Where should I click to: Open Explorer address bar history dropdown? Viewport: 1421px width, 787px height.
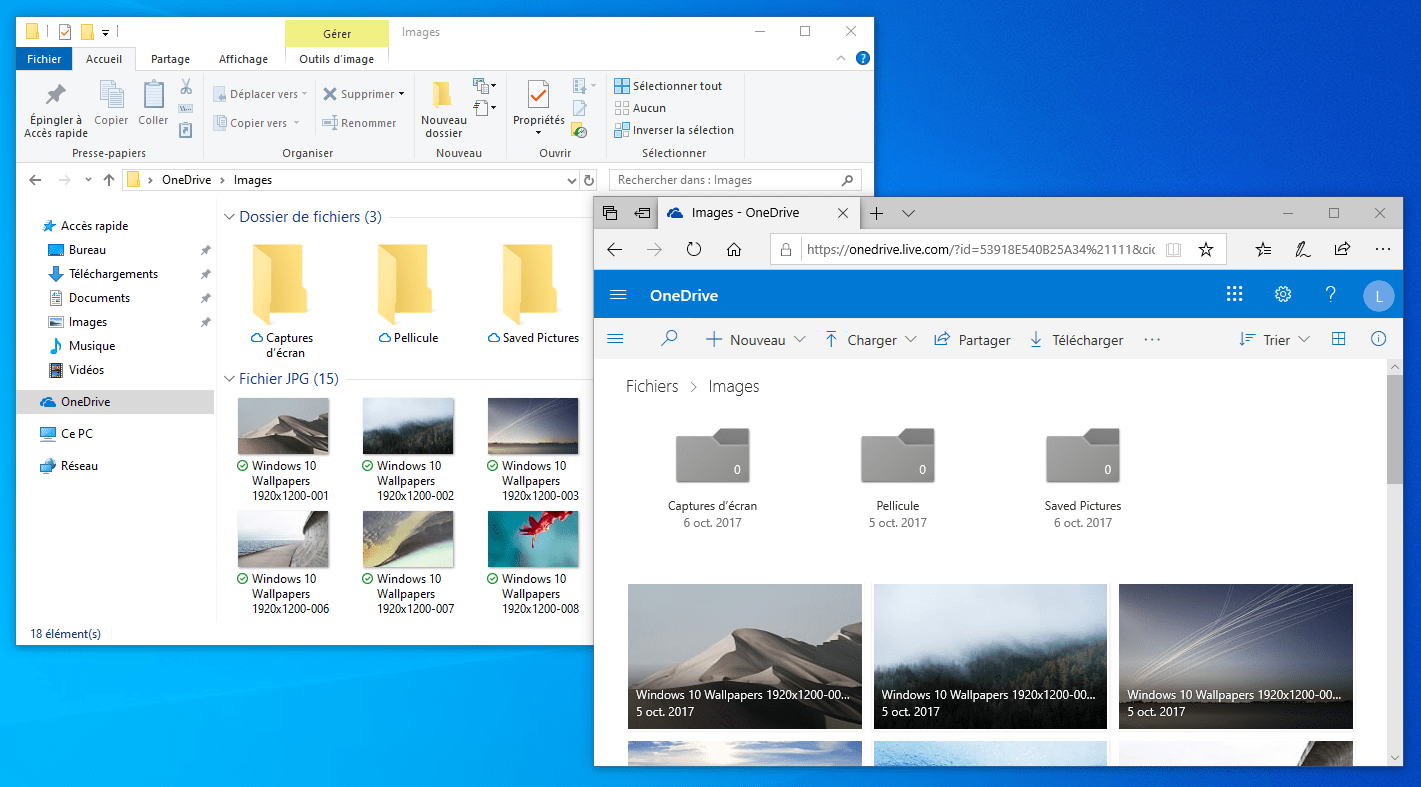click(572, 180)
